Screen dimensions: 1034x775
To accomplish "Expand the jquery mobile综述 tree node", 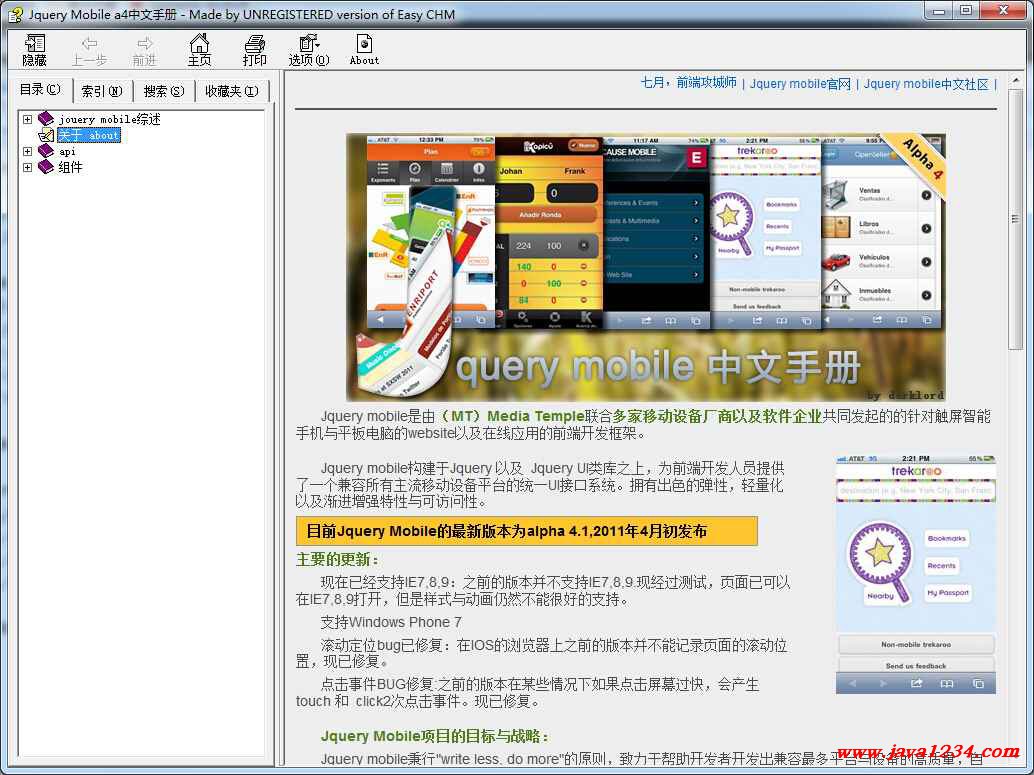I will click(x=28, y=119).
